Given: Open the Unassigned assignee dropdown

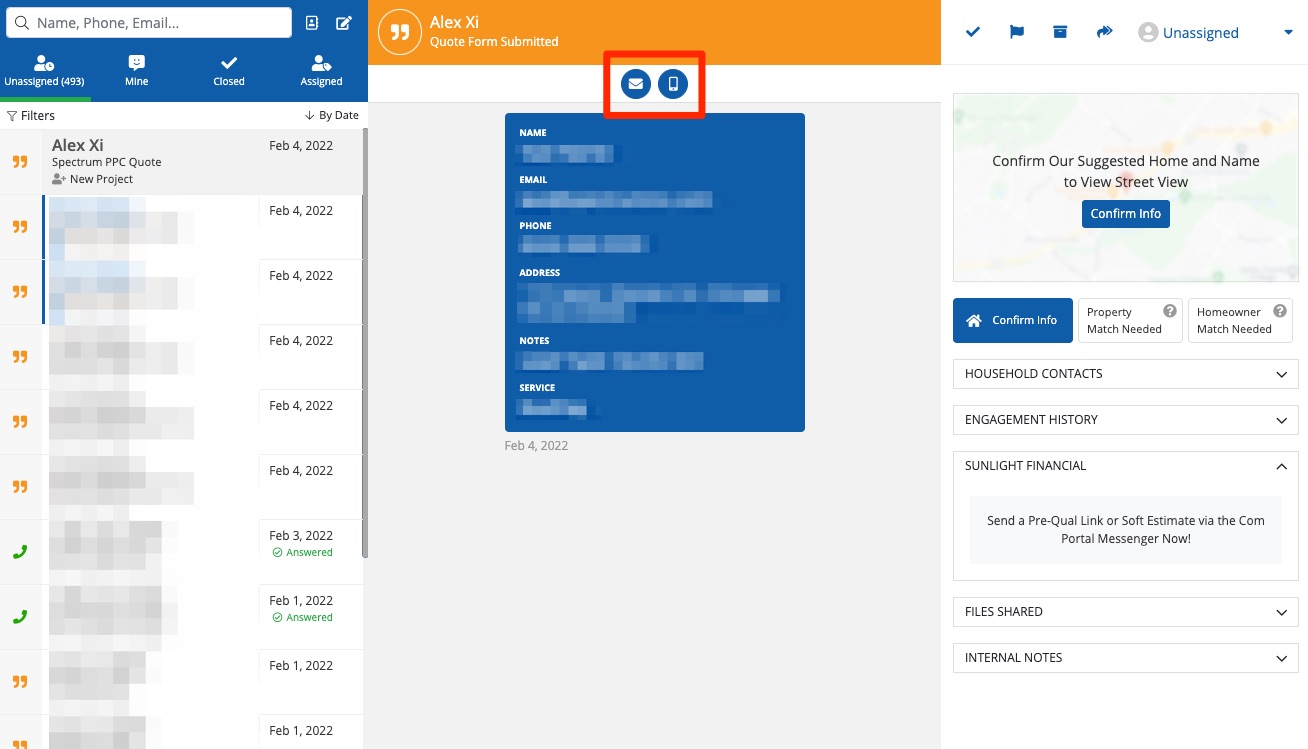Looking at the screenshot, I should 1215,33.
